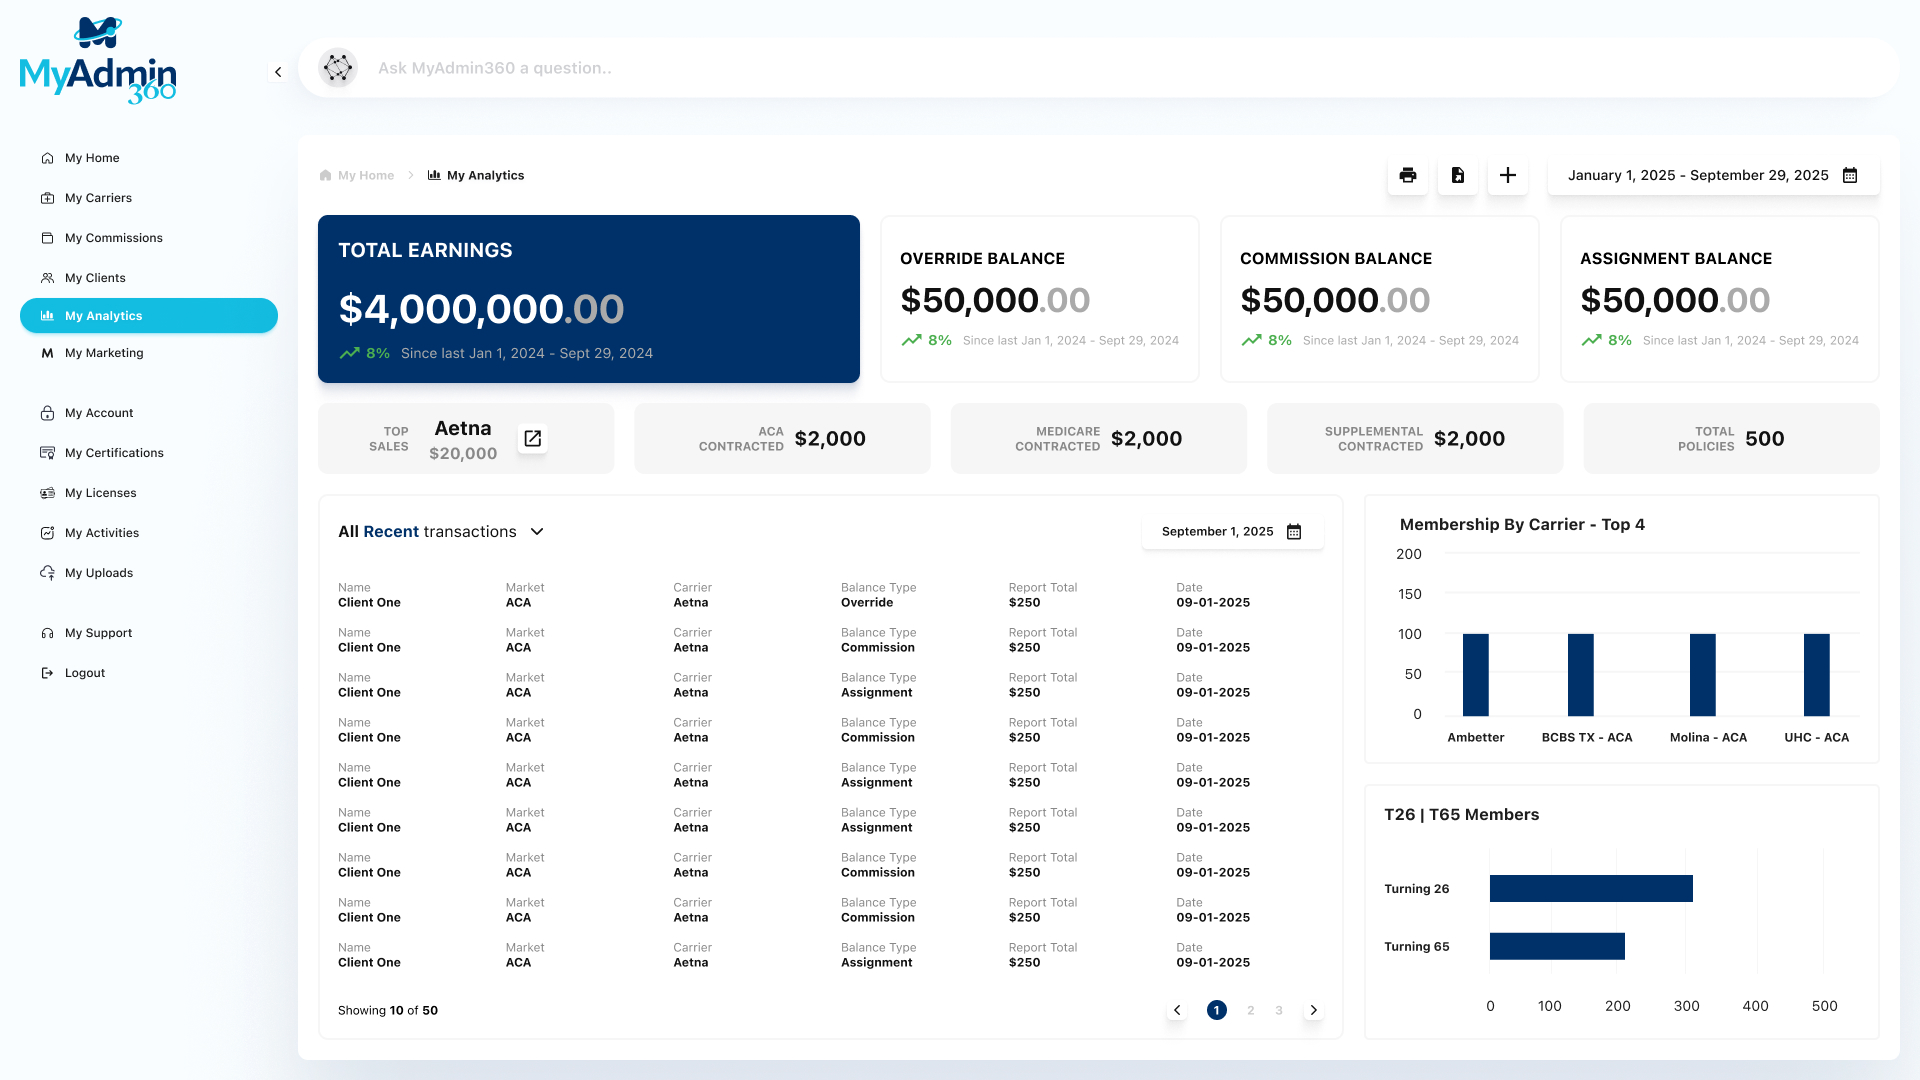Screen dimensions: 1920x1080
Task: Click the My Home breadcrumb link
Action: [364, 175]
